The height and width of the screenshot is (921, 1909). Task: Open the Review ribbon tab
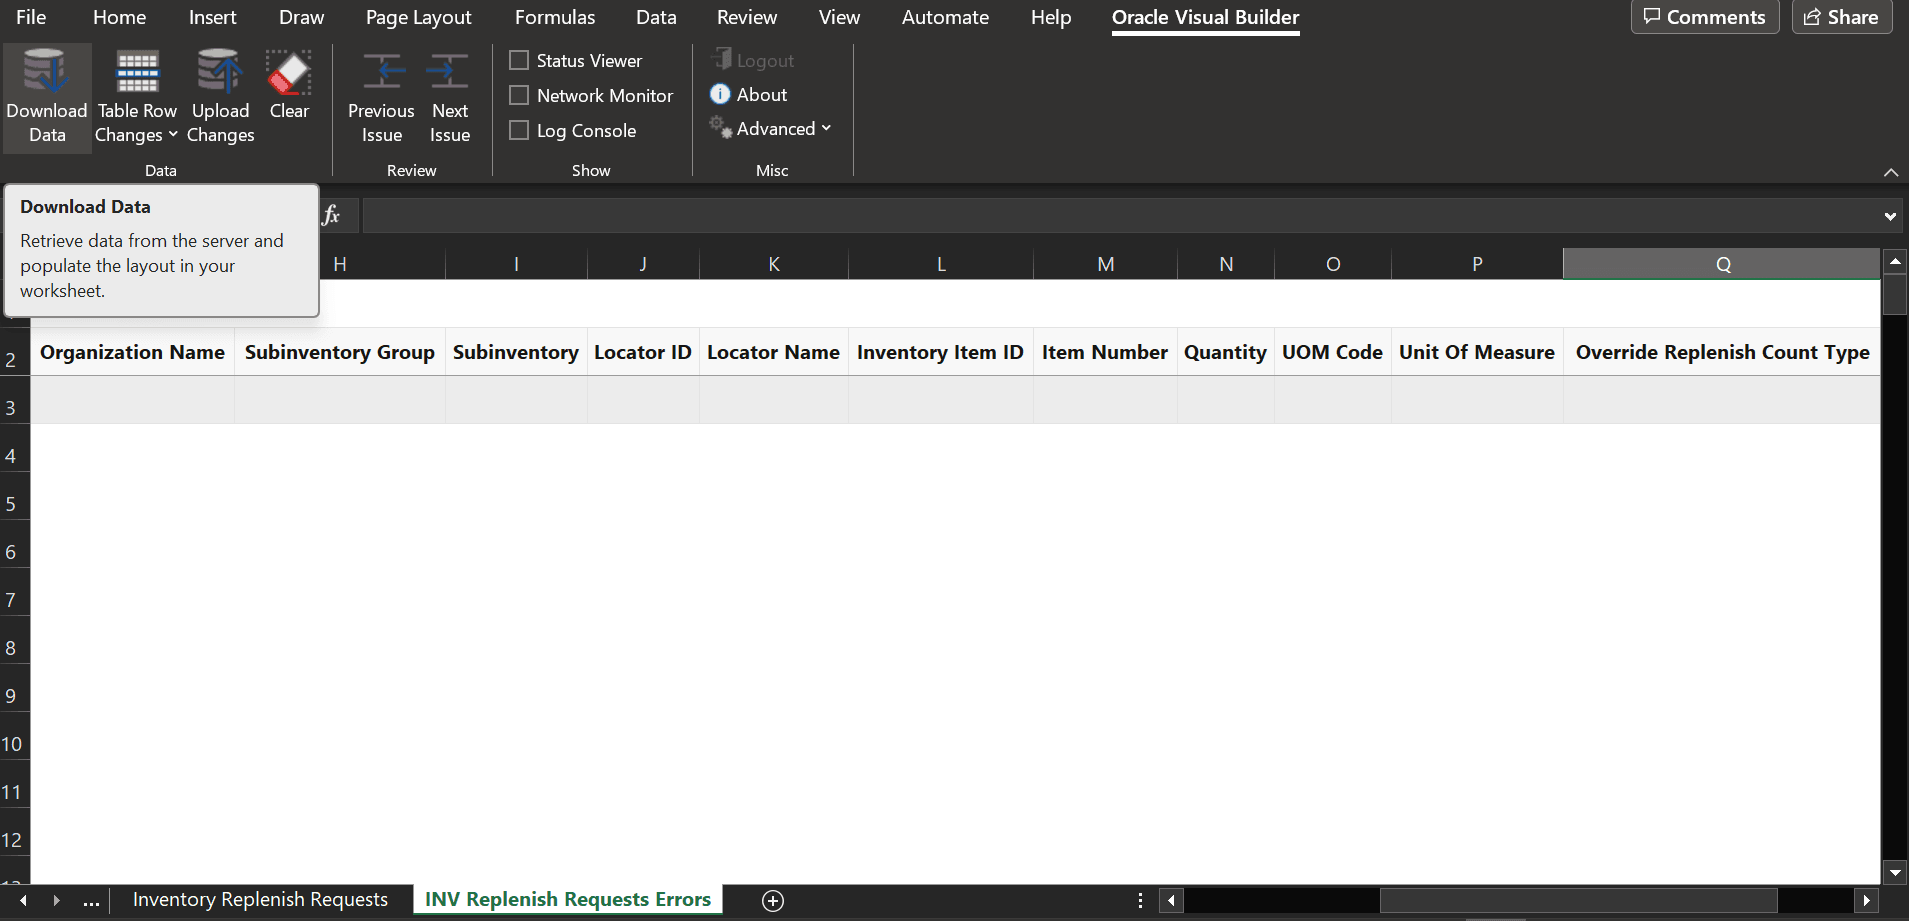point(747,17)
